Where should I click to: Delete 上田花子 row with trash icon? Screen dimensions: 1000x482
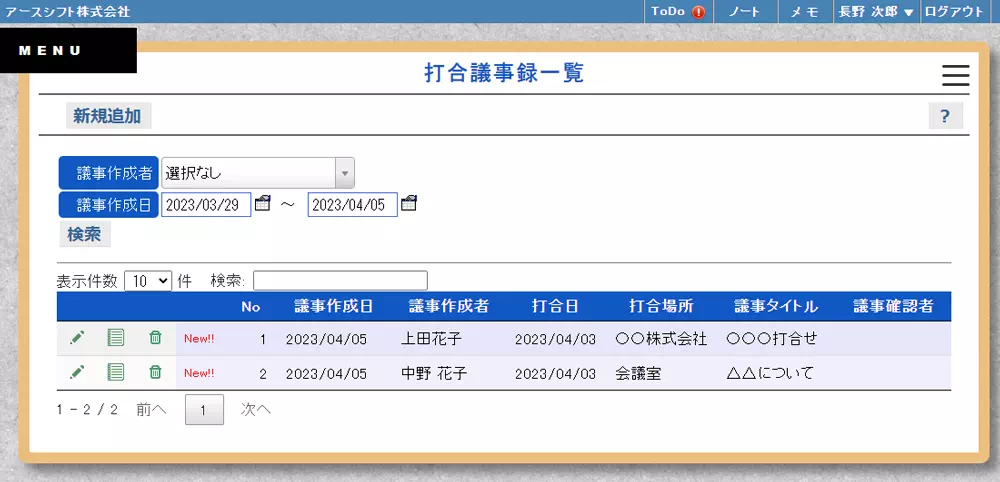(155, 338)
